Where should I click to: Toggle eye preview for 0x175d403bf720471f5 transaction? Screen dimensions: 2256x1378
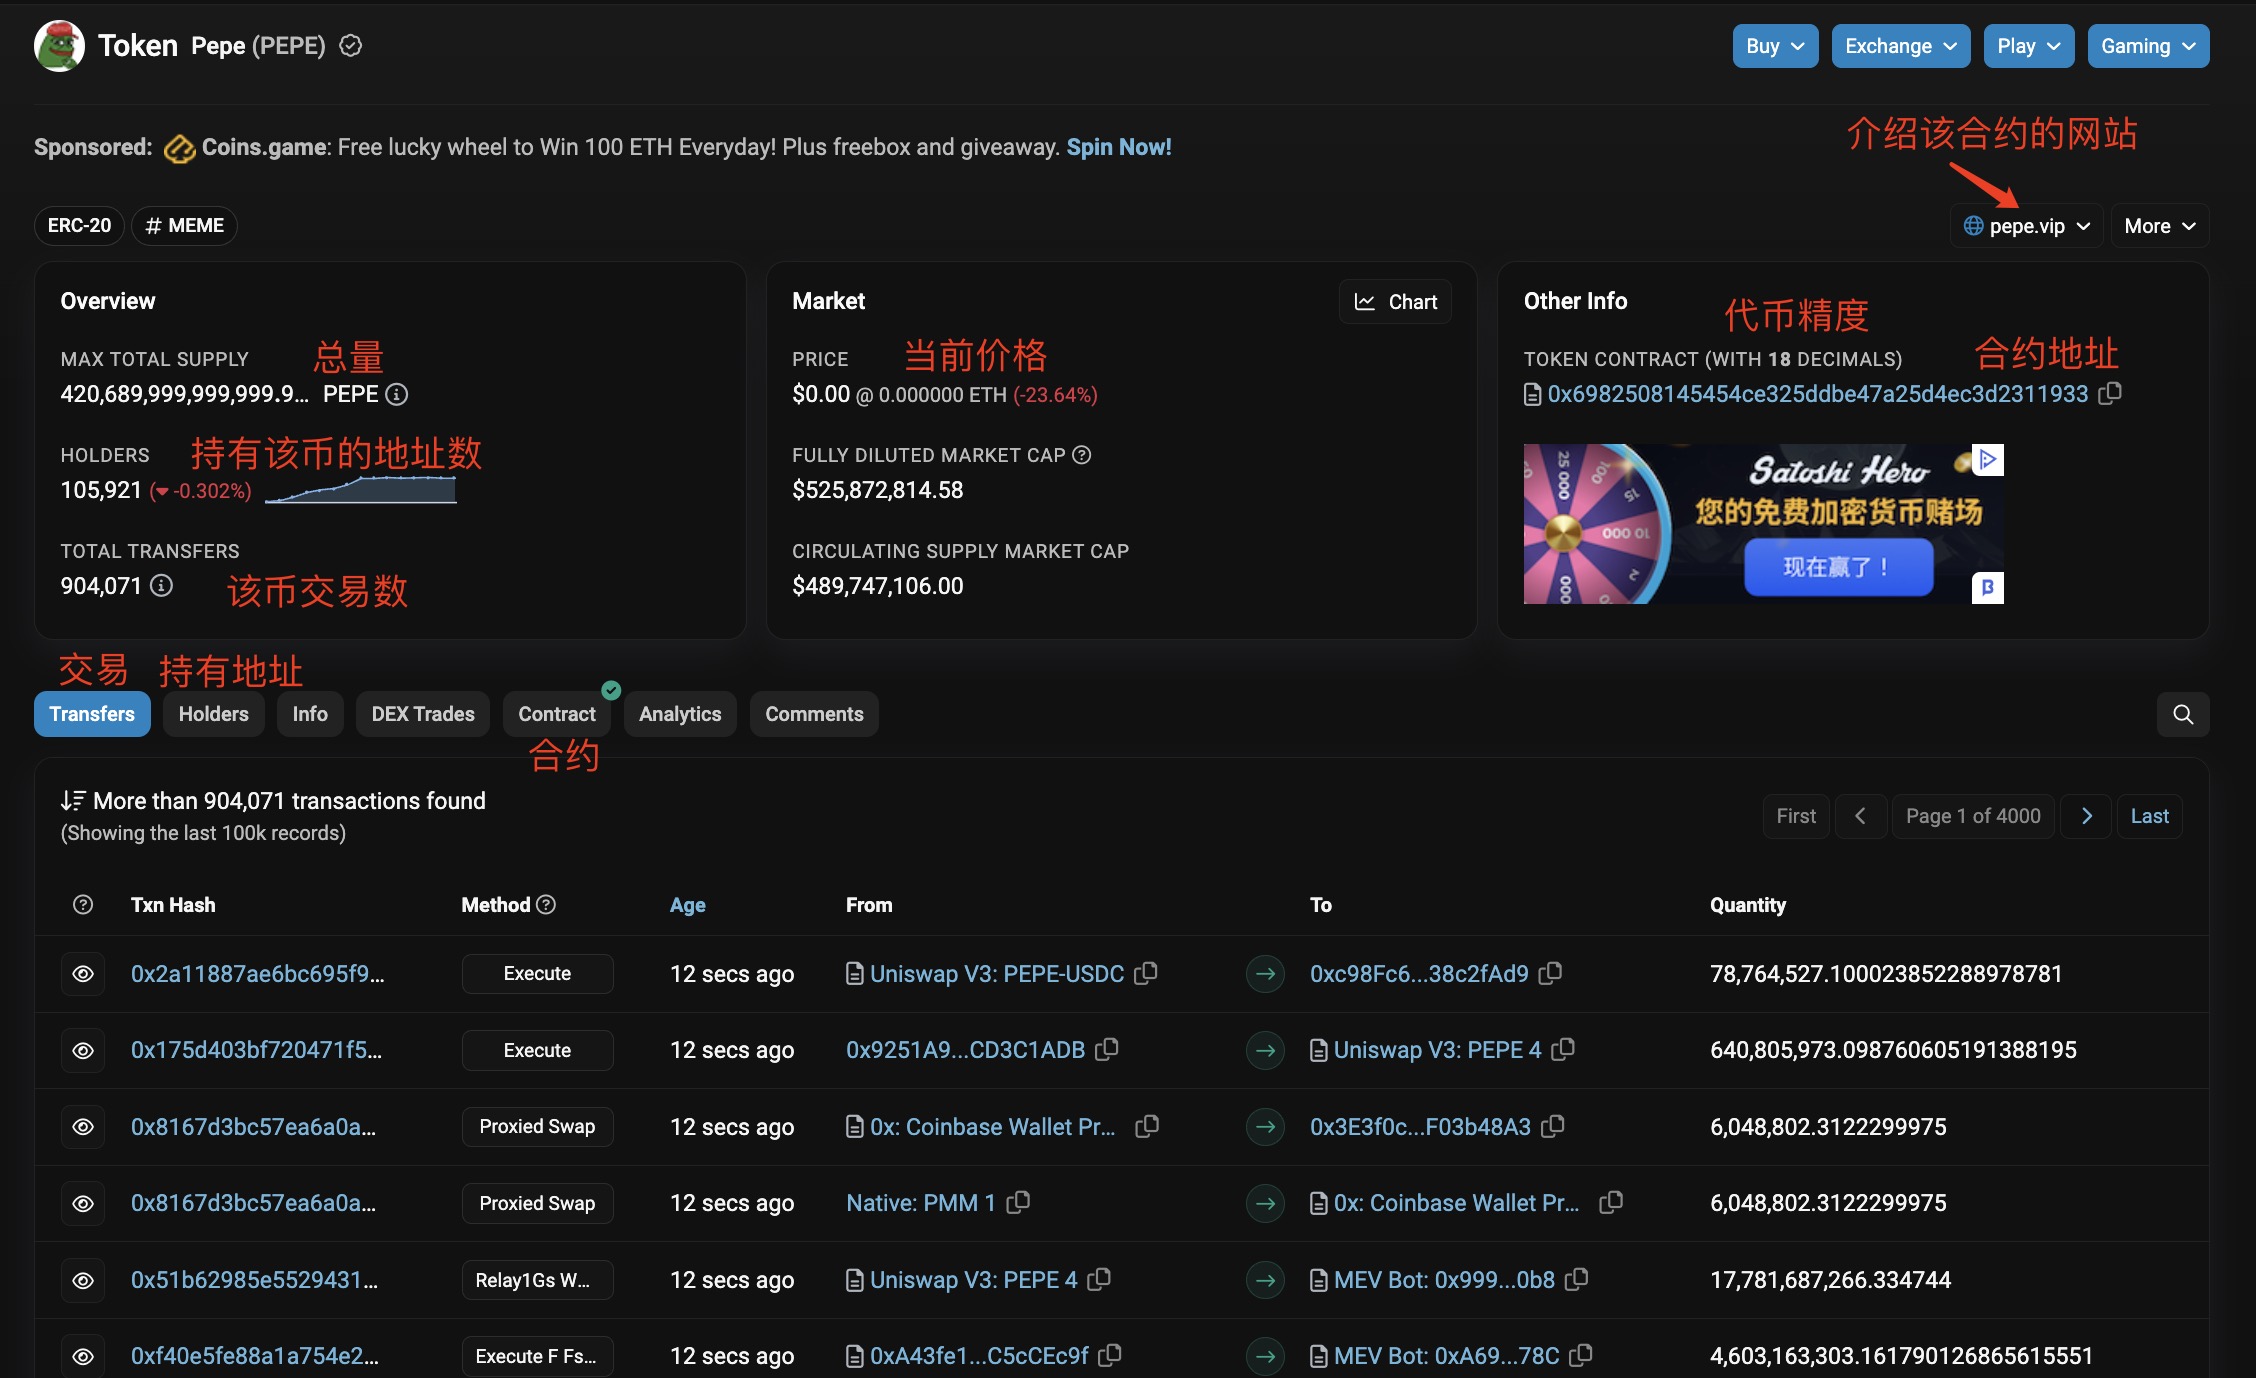[83, 1050]
